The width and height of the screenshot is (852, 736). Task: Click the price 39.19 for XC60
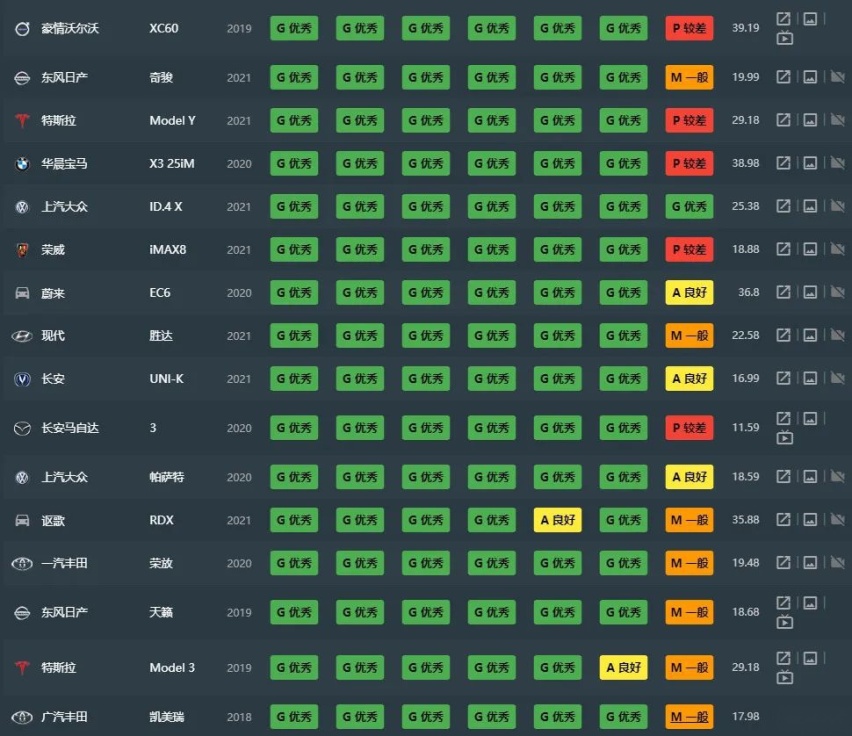(746, 28)
